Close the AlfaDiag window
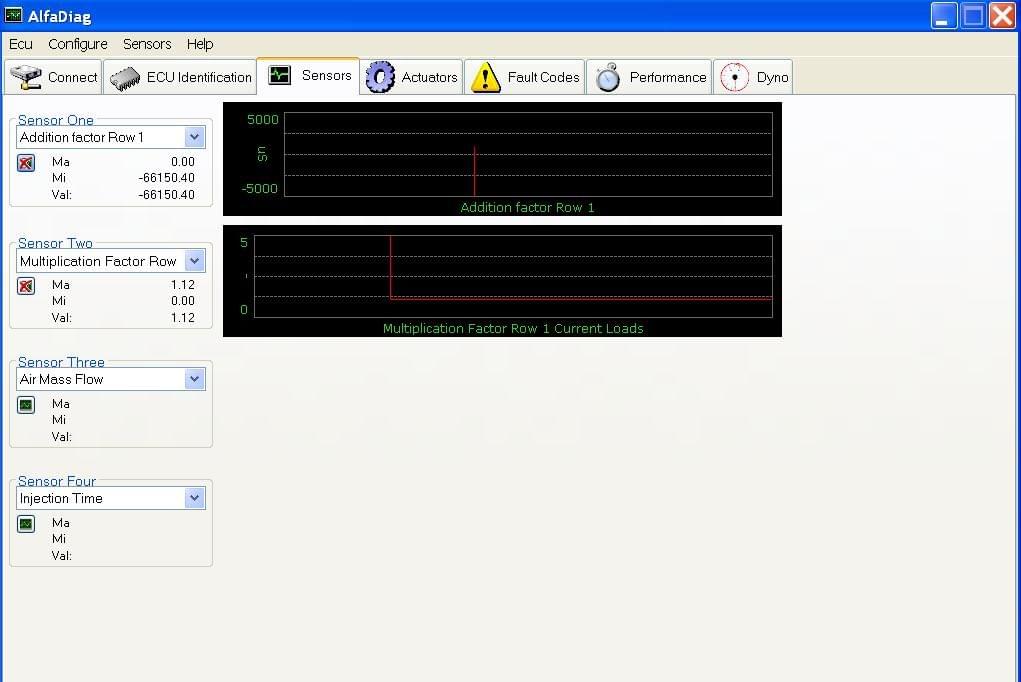The width and height of the screenshot is (1021, 682). tap(1003, 16)
